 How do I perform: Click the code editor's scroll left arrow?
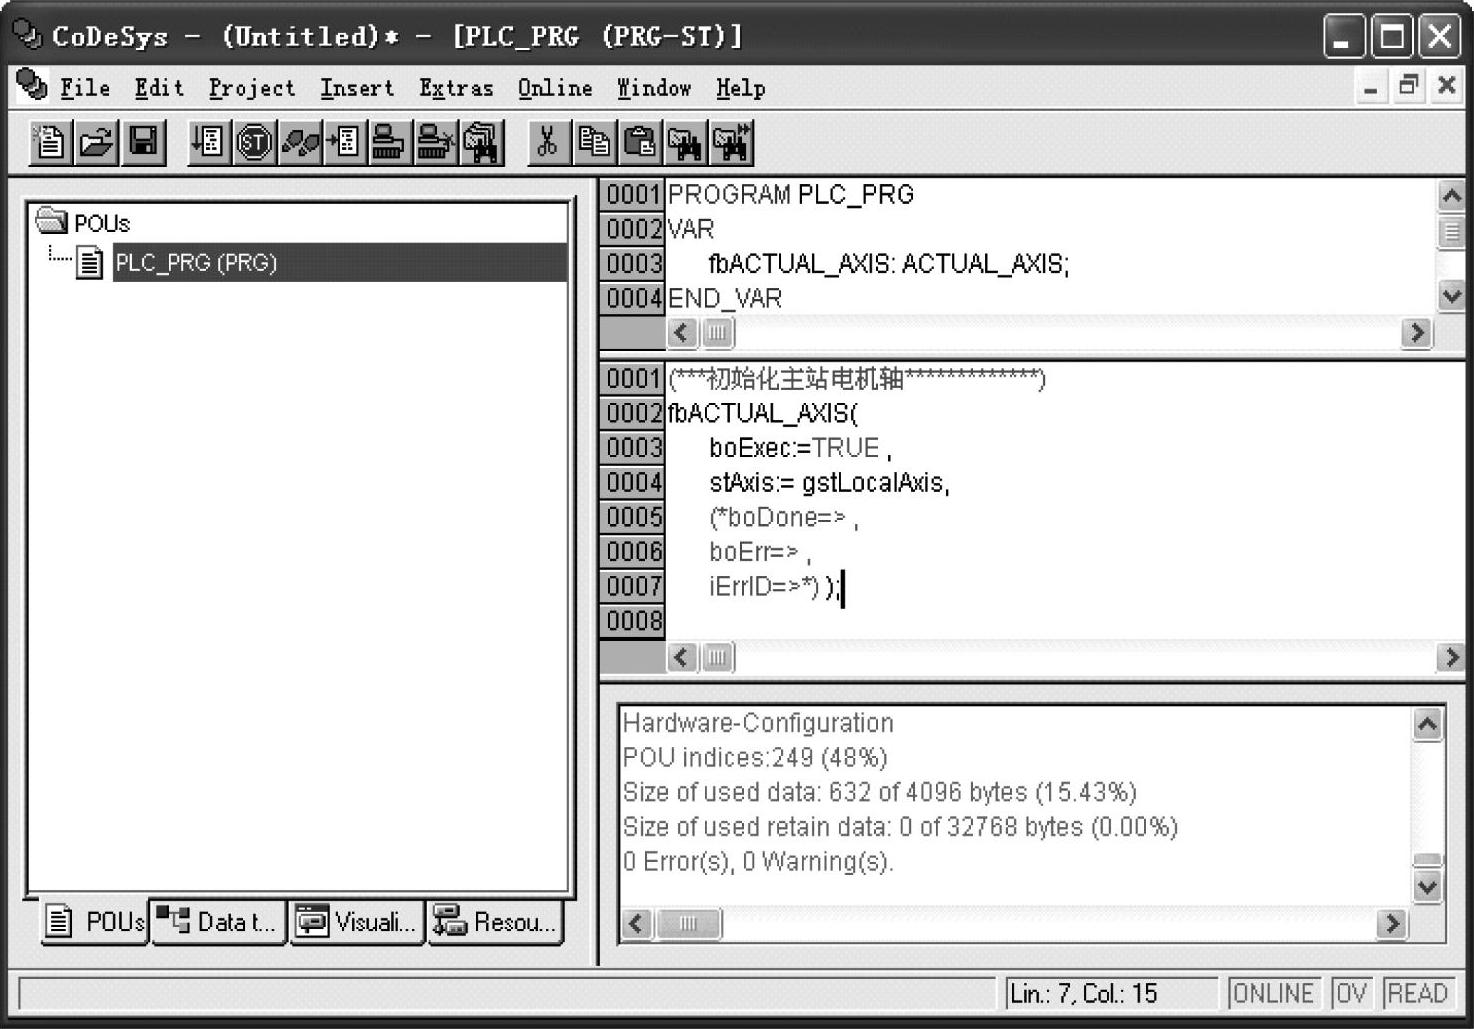click(682, 657)
